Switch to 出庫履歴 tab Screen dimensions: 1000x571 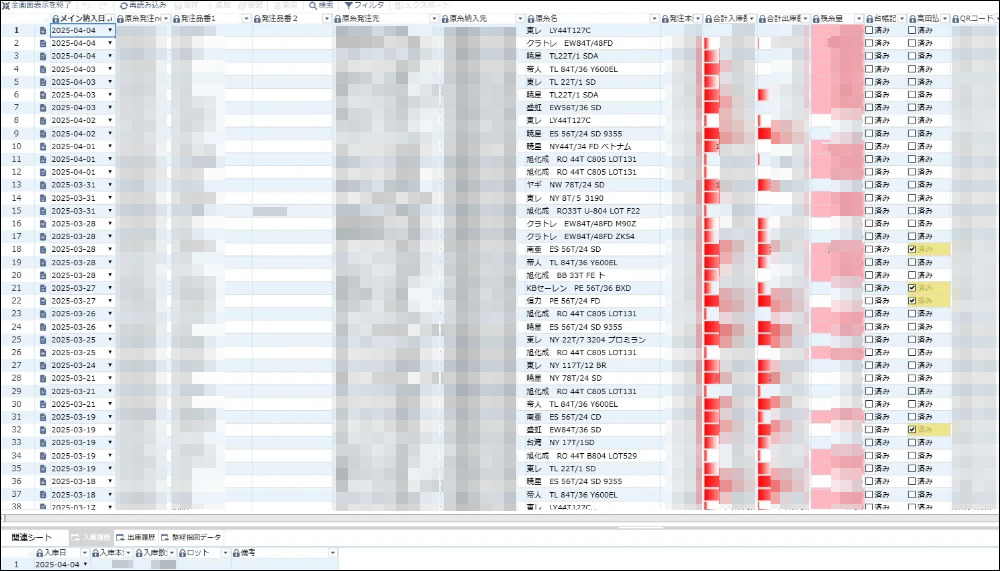[x=135, y=538]
